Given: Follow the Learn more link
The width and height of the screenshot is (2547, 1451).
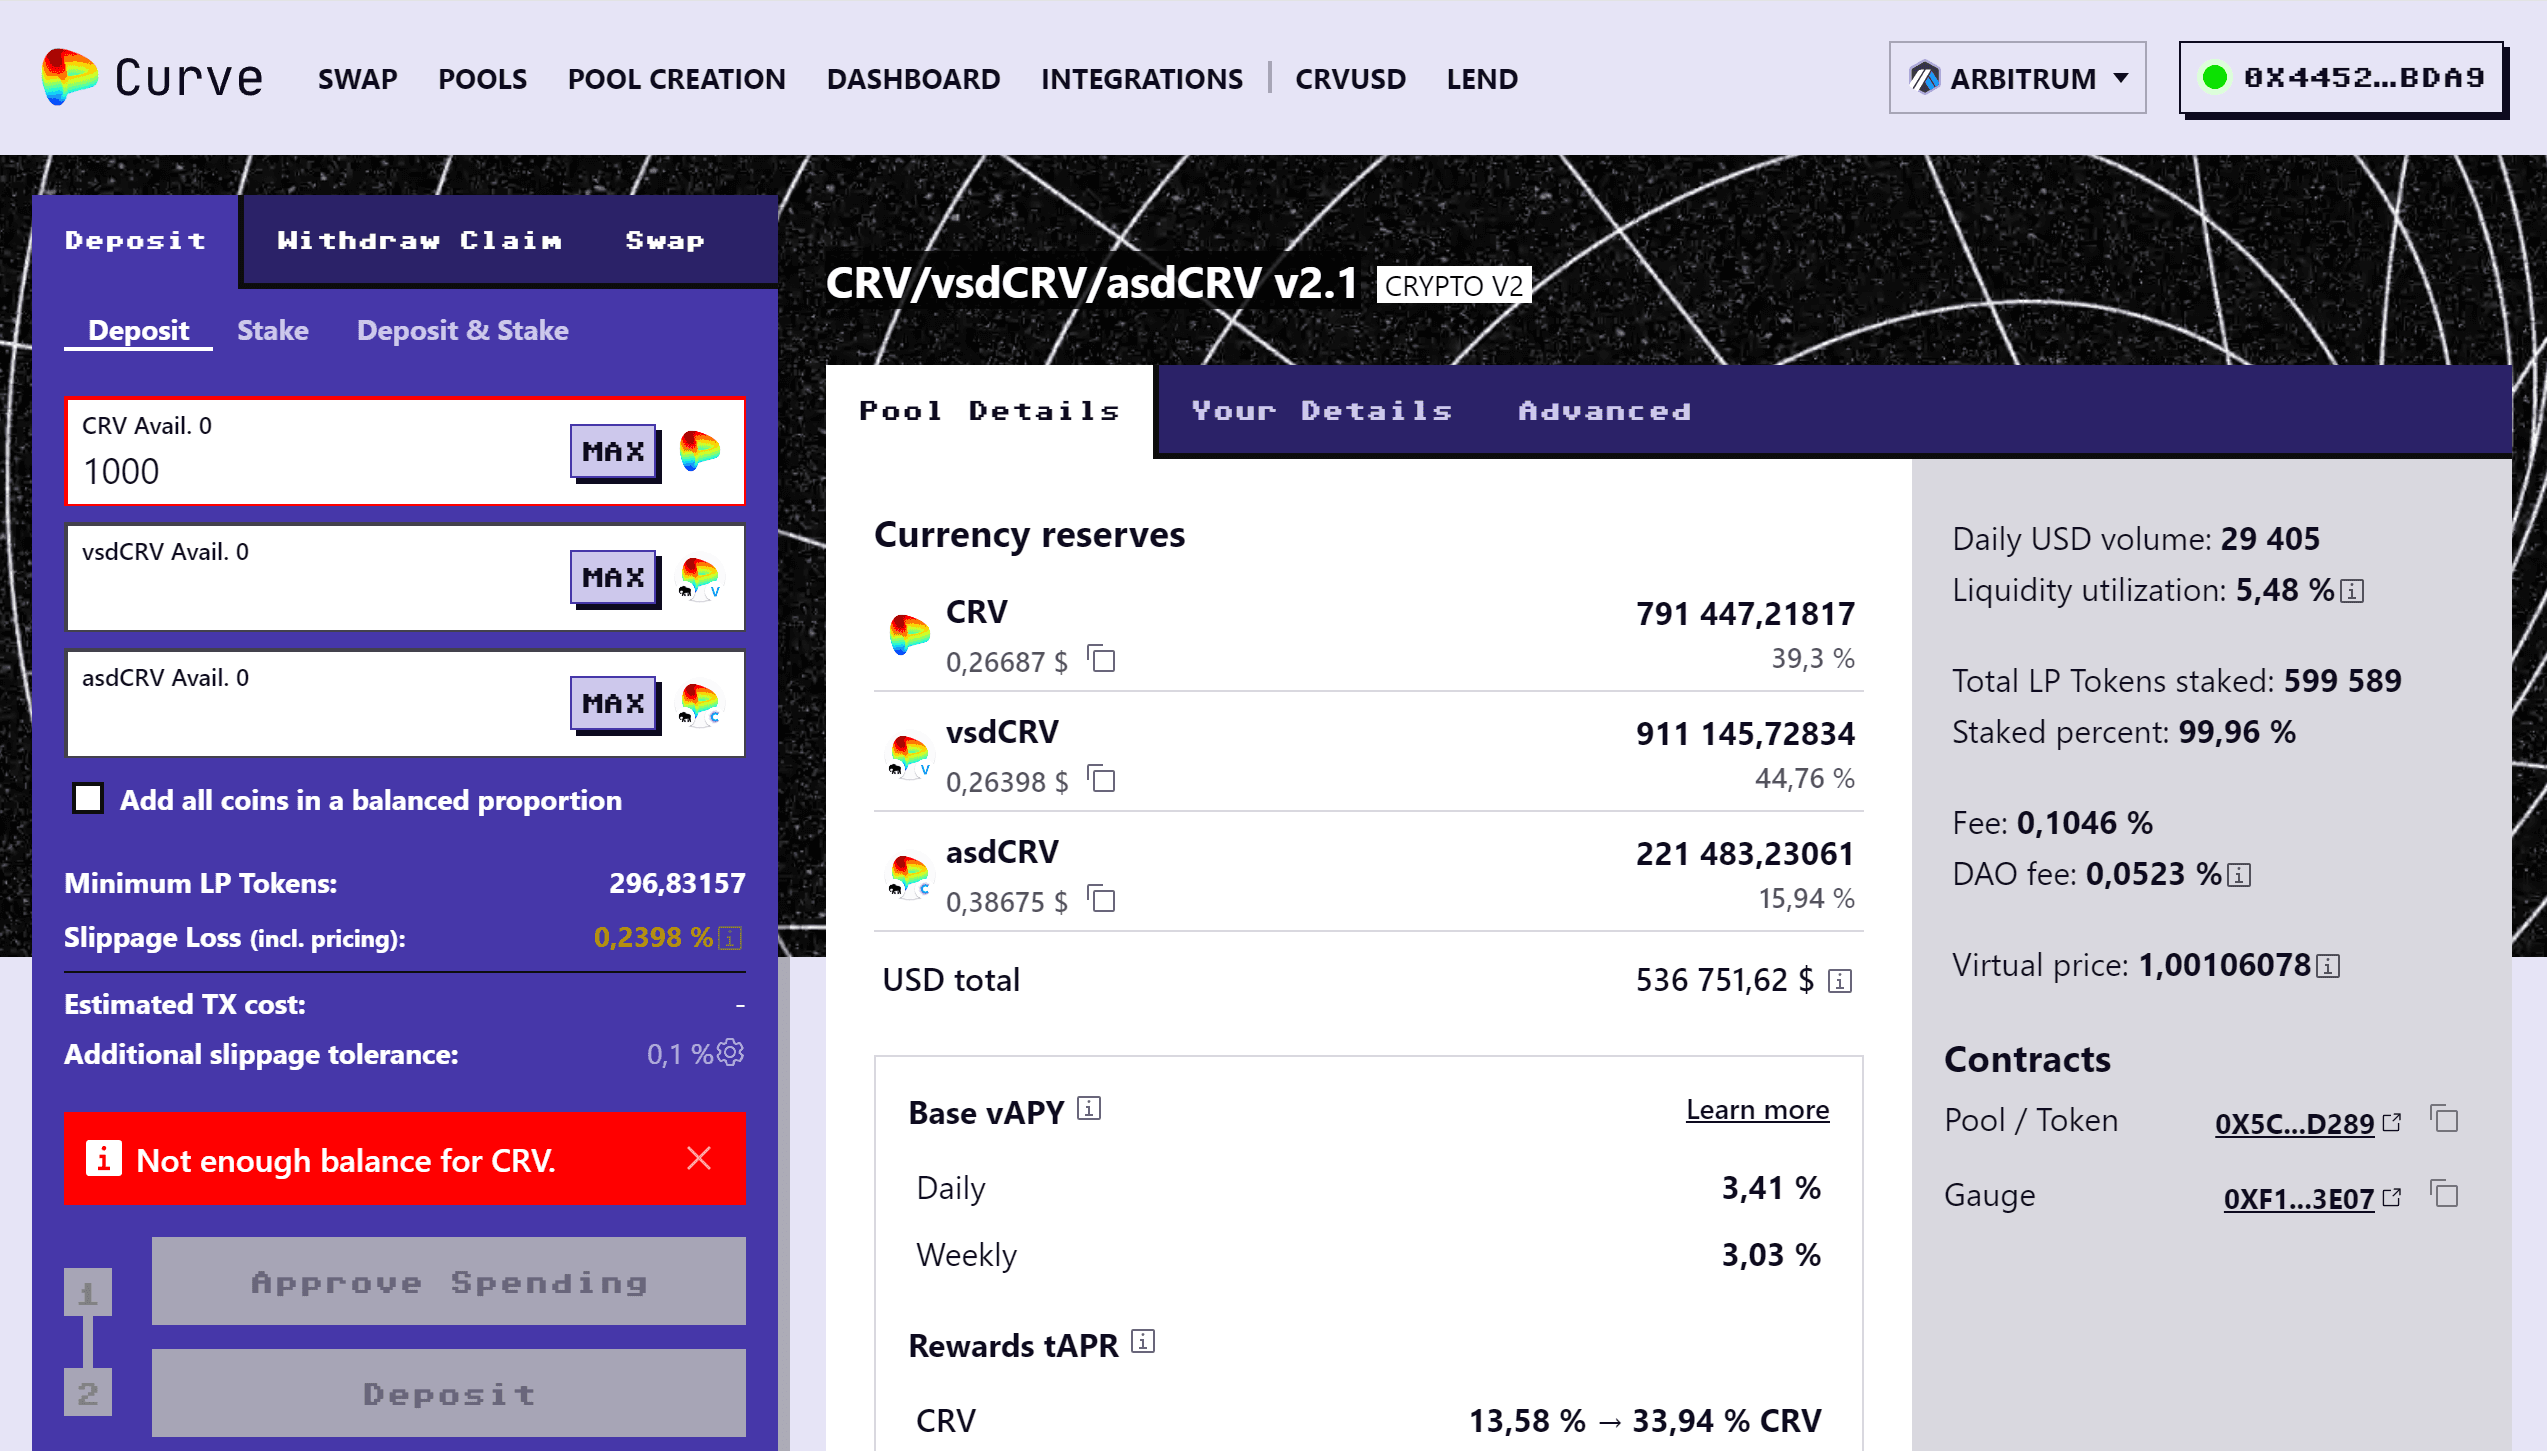Looking at the screenshot, I should click(1757, 1109).
